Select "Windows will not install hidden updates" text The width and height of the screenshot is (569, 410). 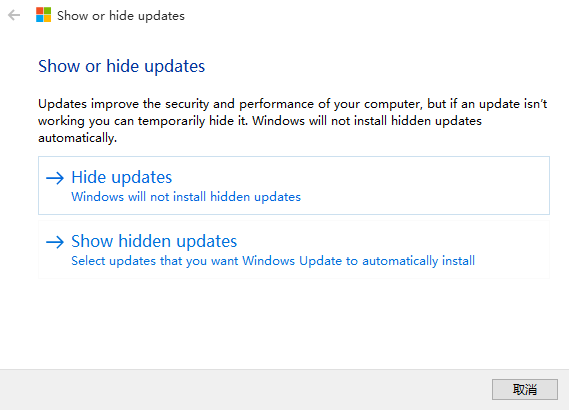(x=186, y=197)
